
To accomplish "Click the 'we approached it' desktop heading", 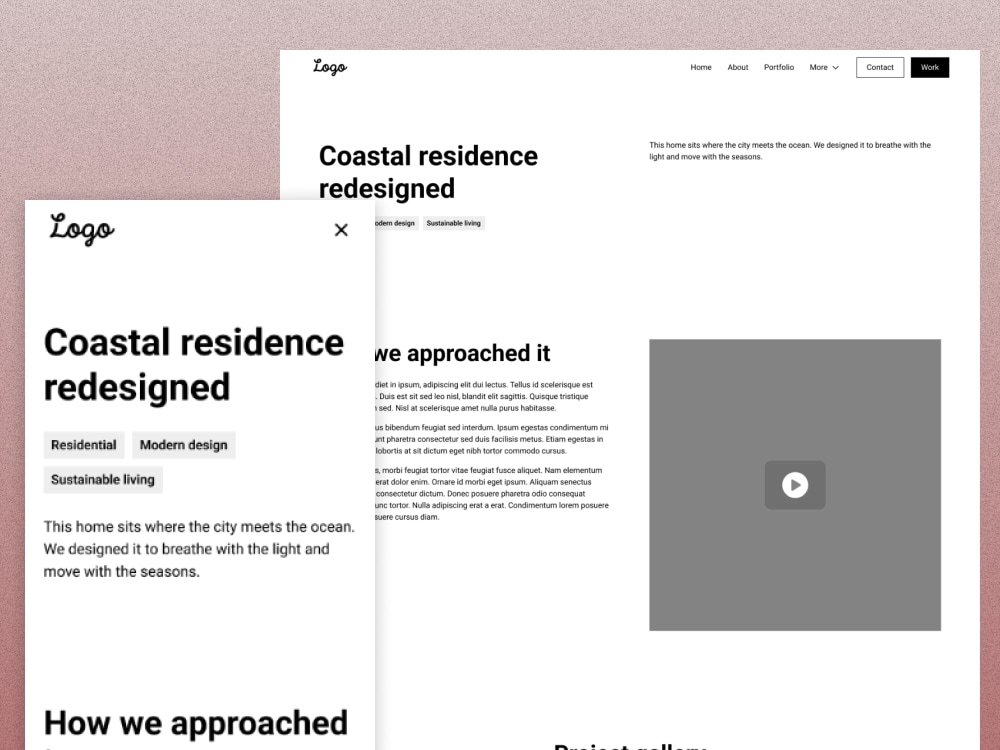I will [462, 353].
